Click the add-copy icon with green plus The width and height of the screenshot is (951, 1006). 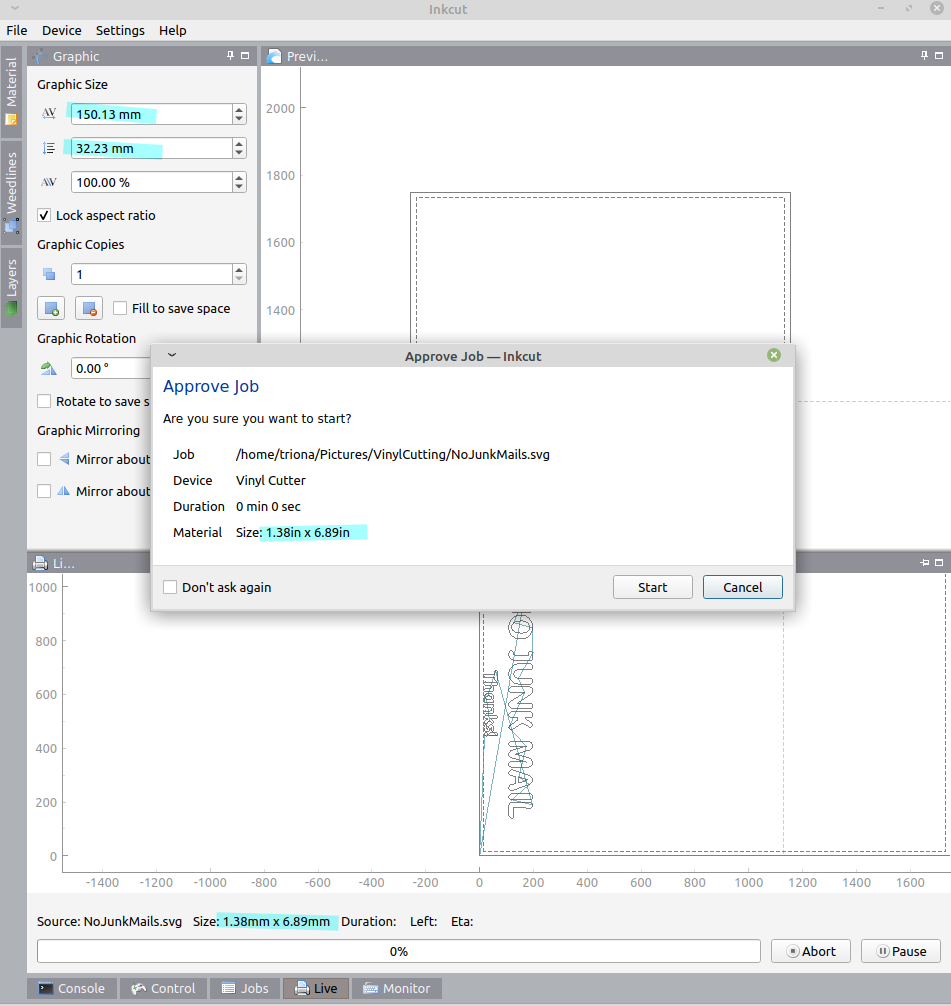tap(51, 308)
